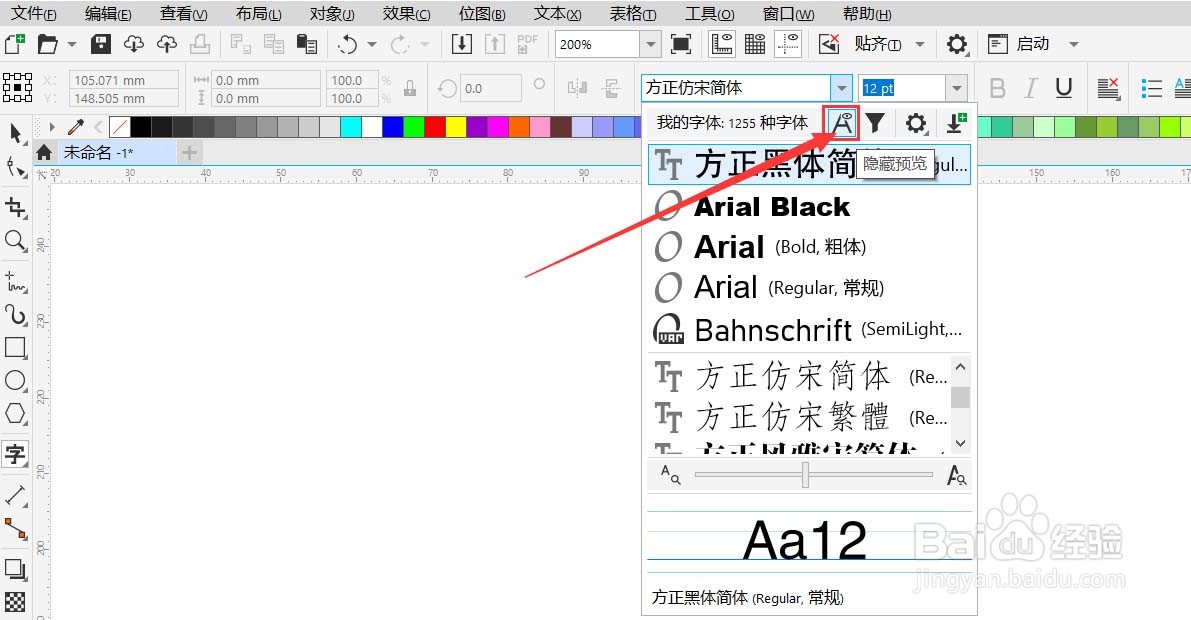This screenshot has width=1191, height=620.
Task: Pick the cyan color swatch
Action: [350, 127]
